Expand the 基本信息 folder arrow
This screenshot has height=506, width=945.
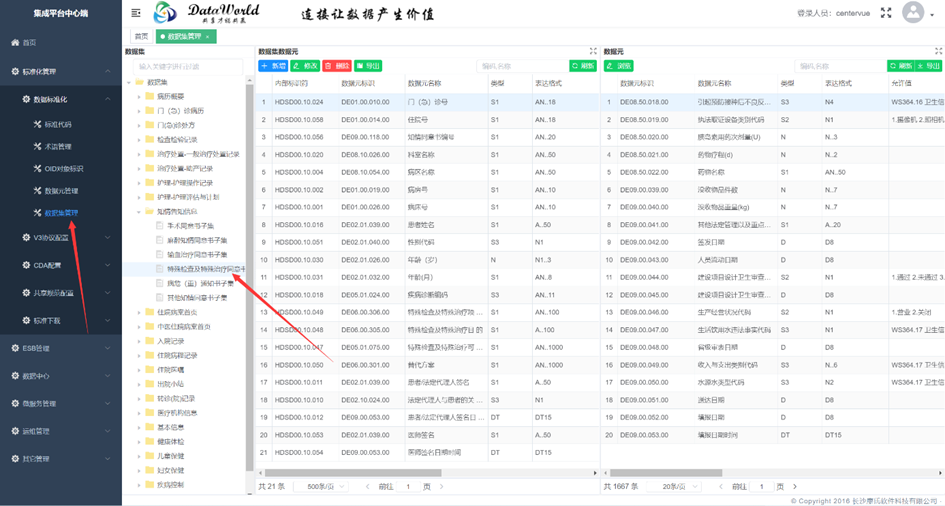(139, 427)
